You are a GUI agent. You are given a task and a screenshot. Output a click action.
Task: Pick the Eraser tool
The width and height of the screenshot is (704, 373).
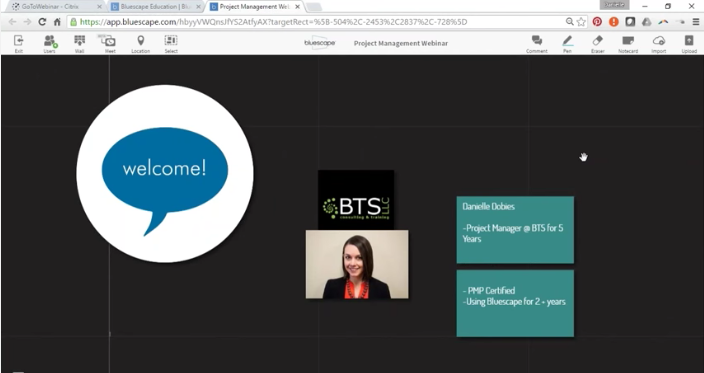(x=598, y=40)
